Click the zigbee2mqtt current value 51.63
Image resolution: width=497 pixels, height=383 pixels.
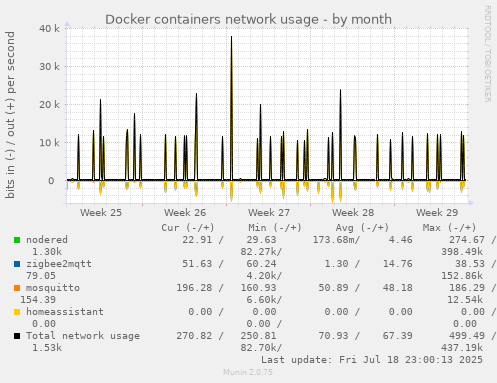click(x=197, y=264)
